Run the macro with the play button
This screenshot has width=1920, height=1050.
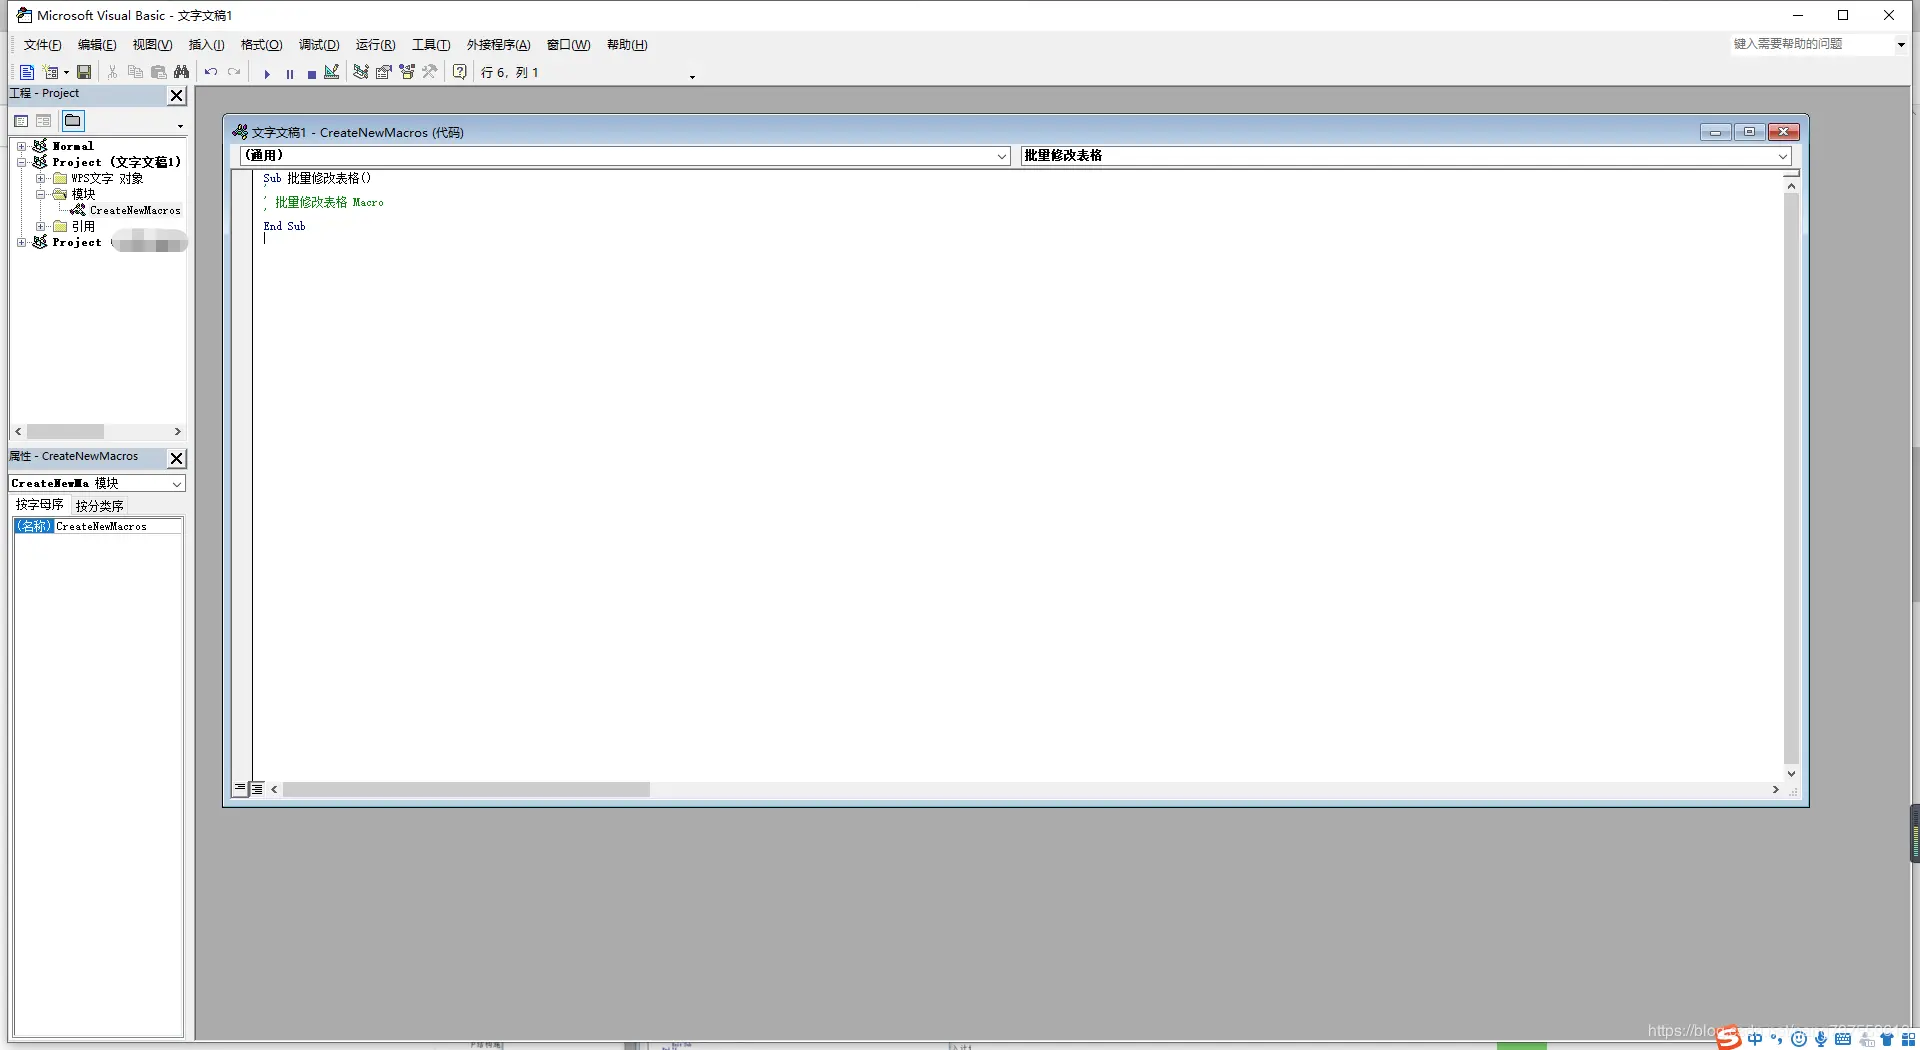pyautogui.click(x=267, y=73)
